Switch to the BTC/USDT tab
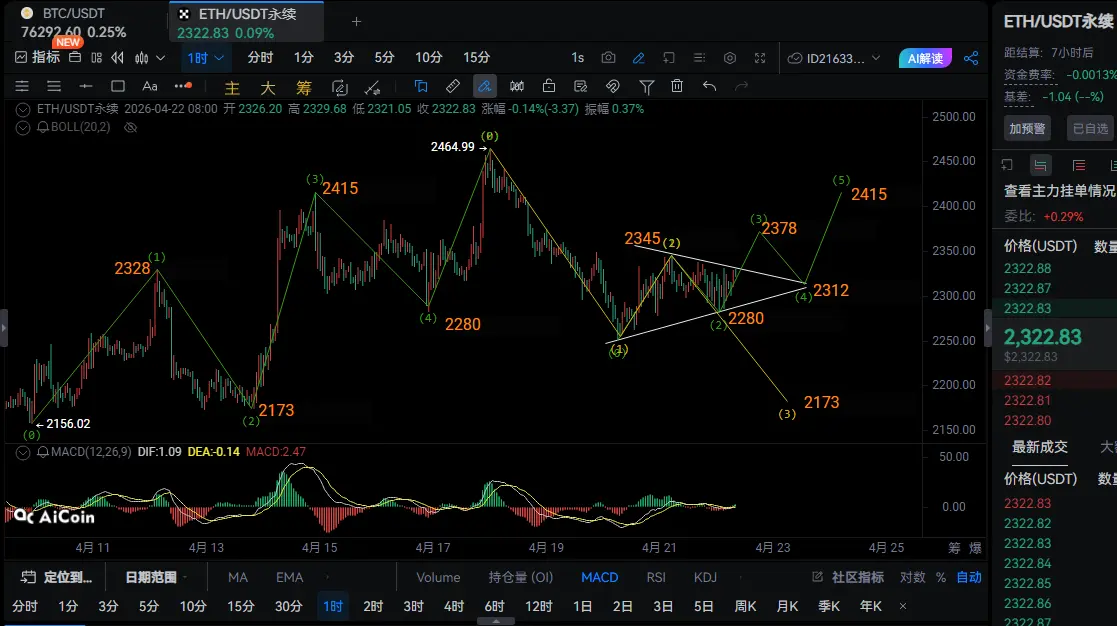 (84, 23)
